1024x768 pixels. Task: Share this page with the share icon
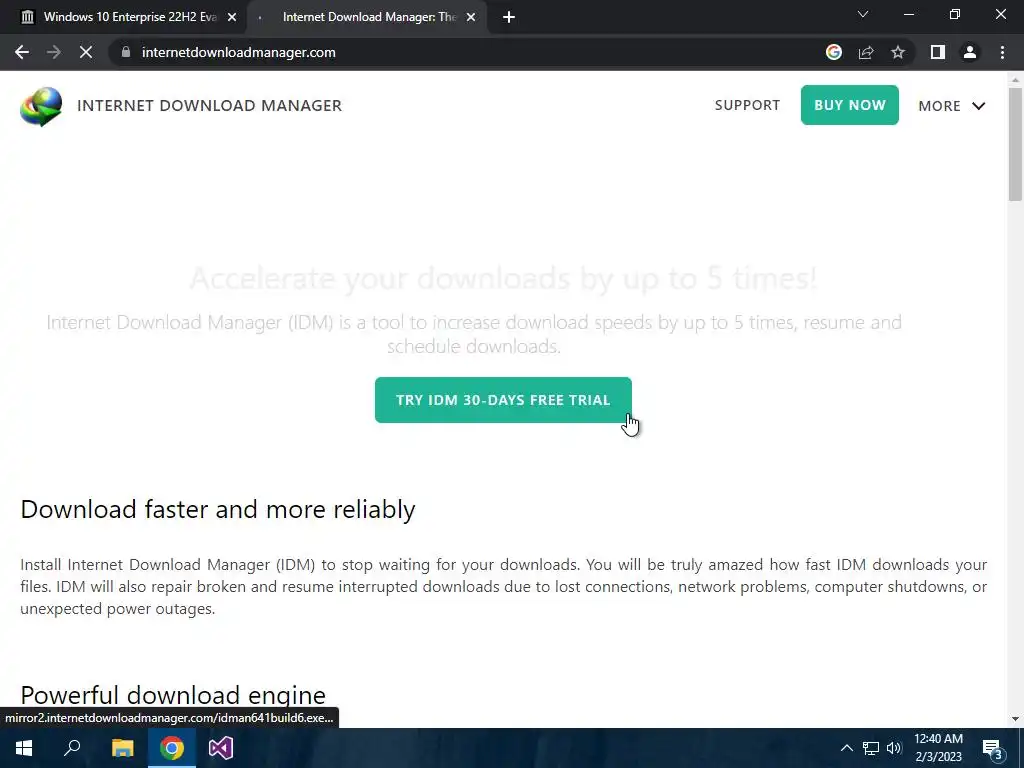(x=866, y=52)
